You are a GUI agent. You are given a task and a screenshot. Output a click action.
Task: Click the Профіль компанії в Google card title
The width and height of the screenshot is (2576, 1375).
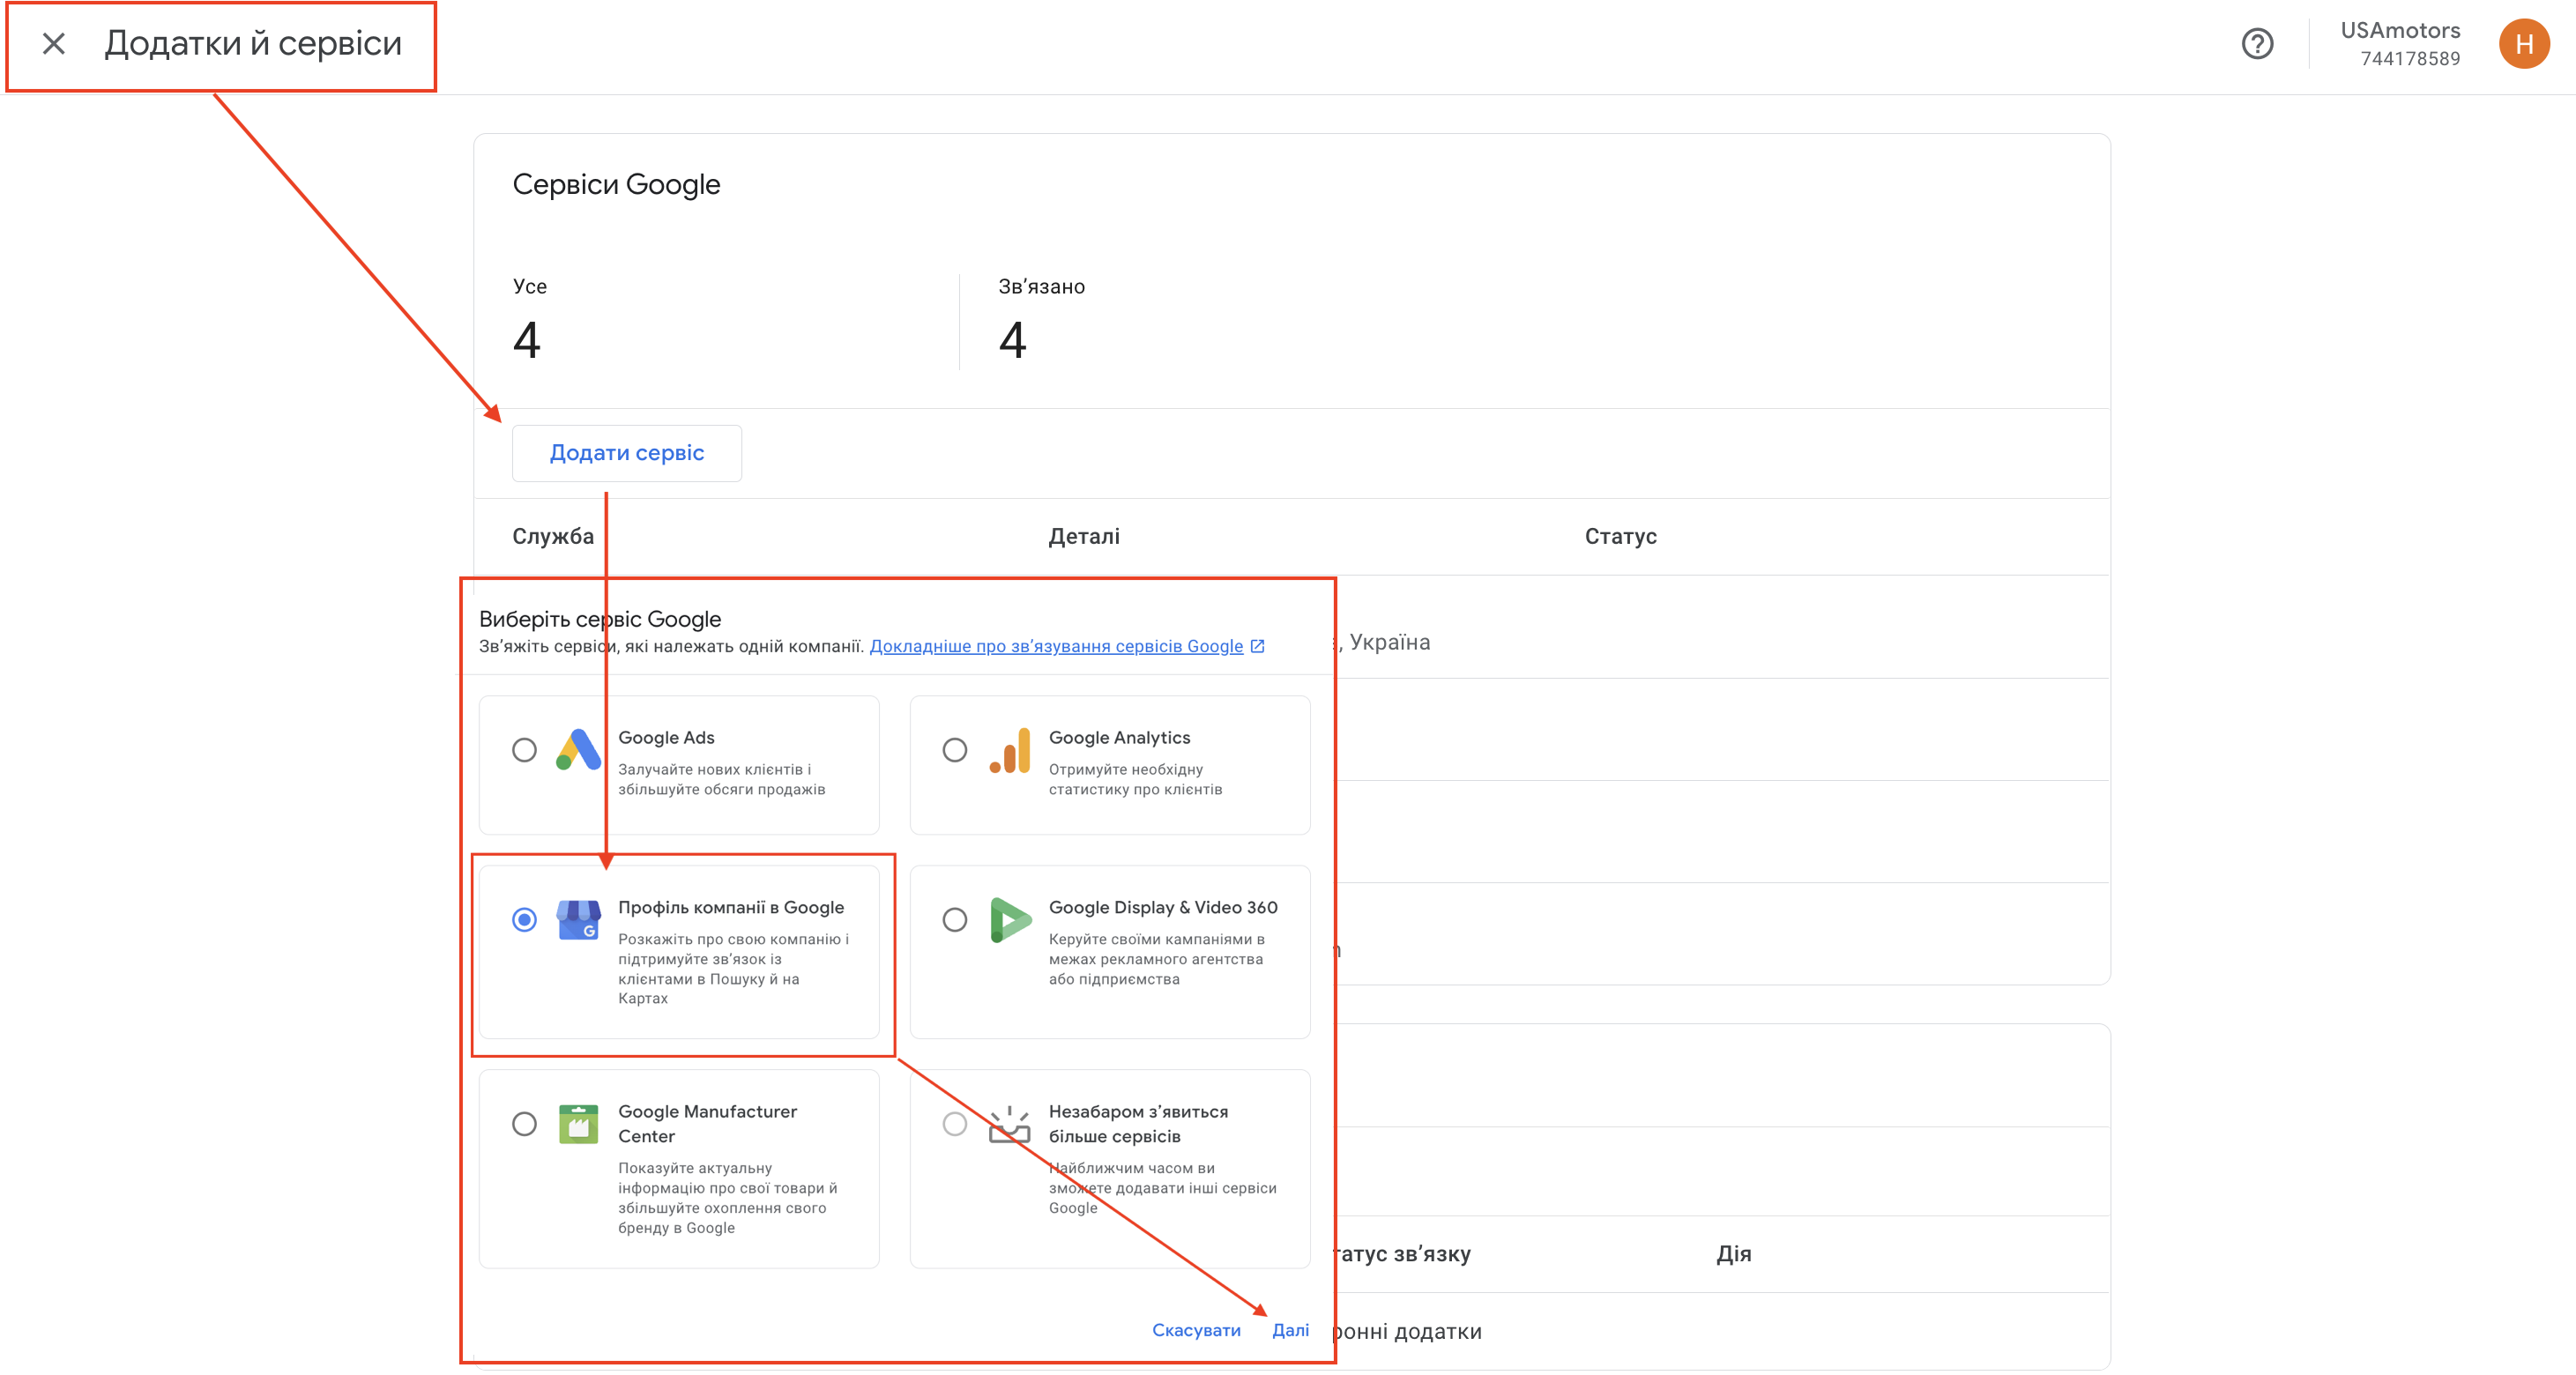[x=731, y=908]
